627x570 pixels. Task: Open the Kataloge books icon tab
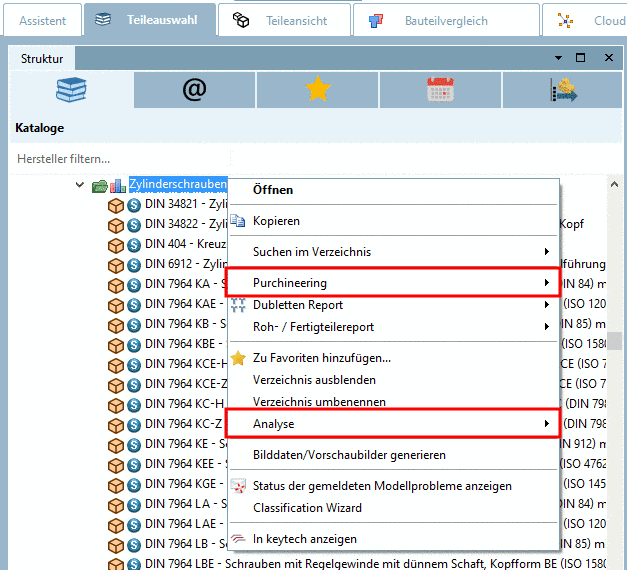pyautogui.click(x=71, y=90)
